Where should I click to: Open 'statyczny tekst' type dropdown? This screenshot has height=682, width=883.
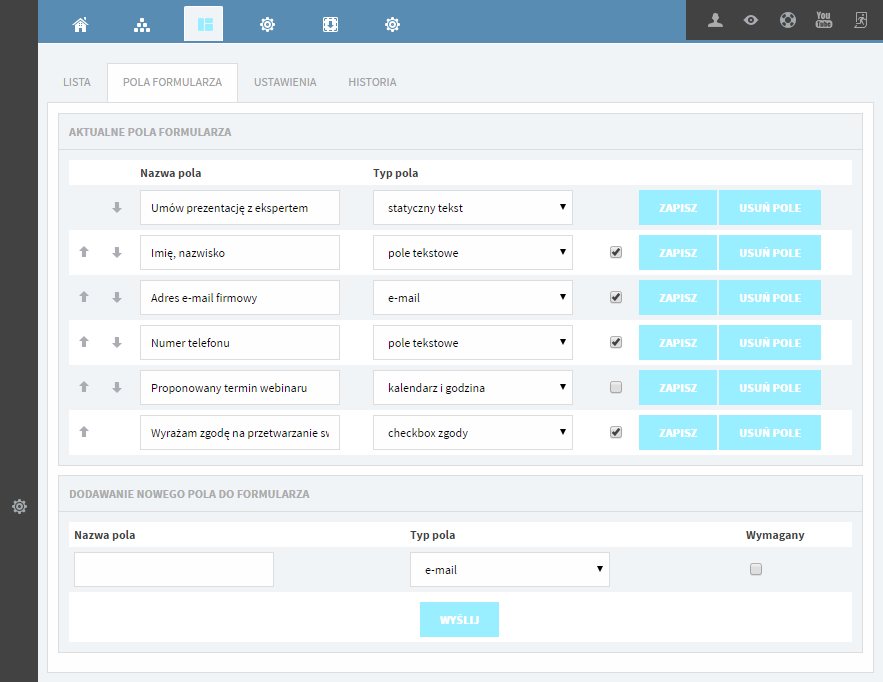(x=472, y=207)
